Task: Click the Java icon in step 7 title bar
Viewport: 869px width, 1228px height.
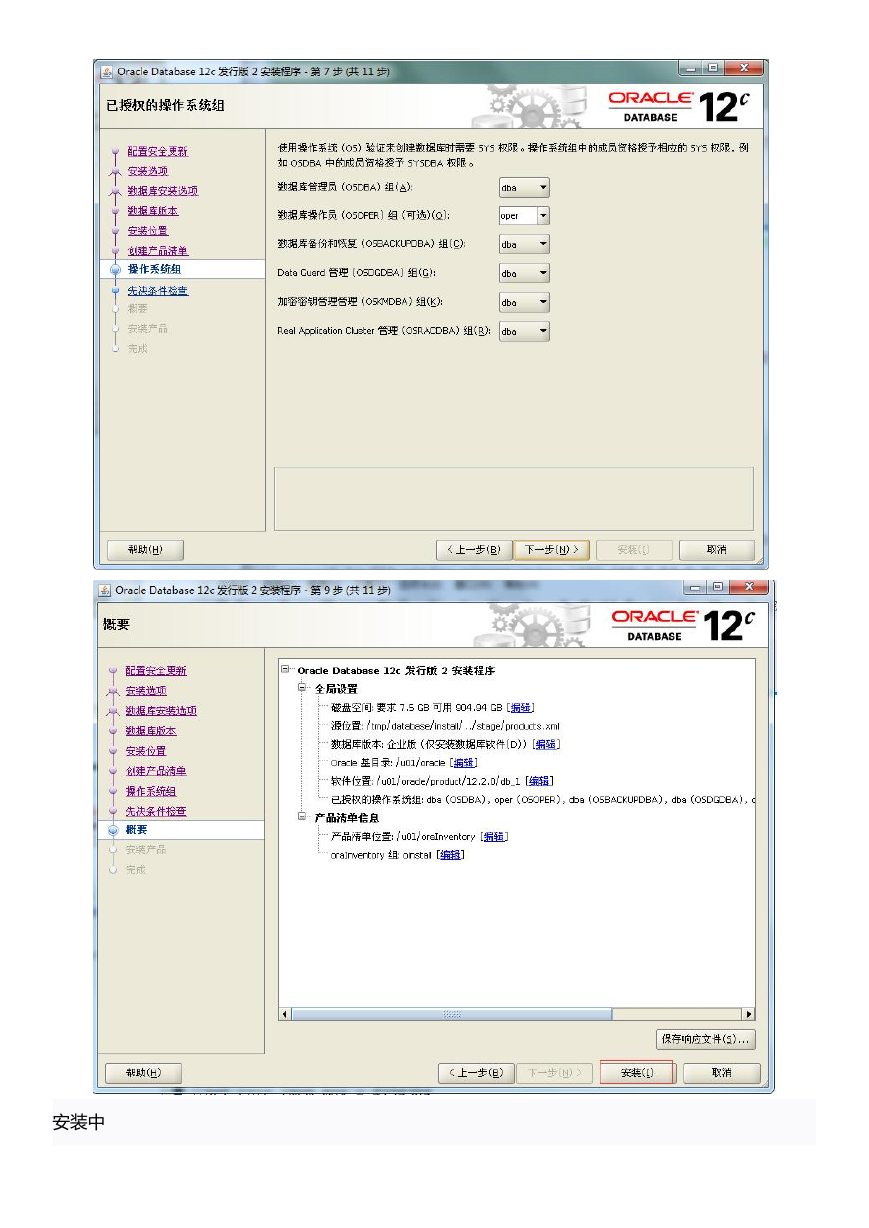Action: (x=106, y=71)
